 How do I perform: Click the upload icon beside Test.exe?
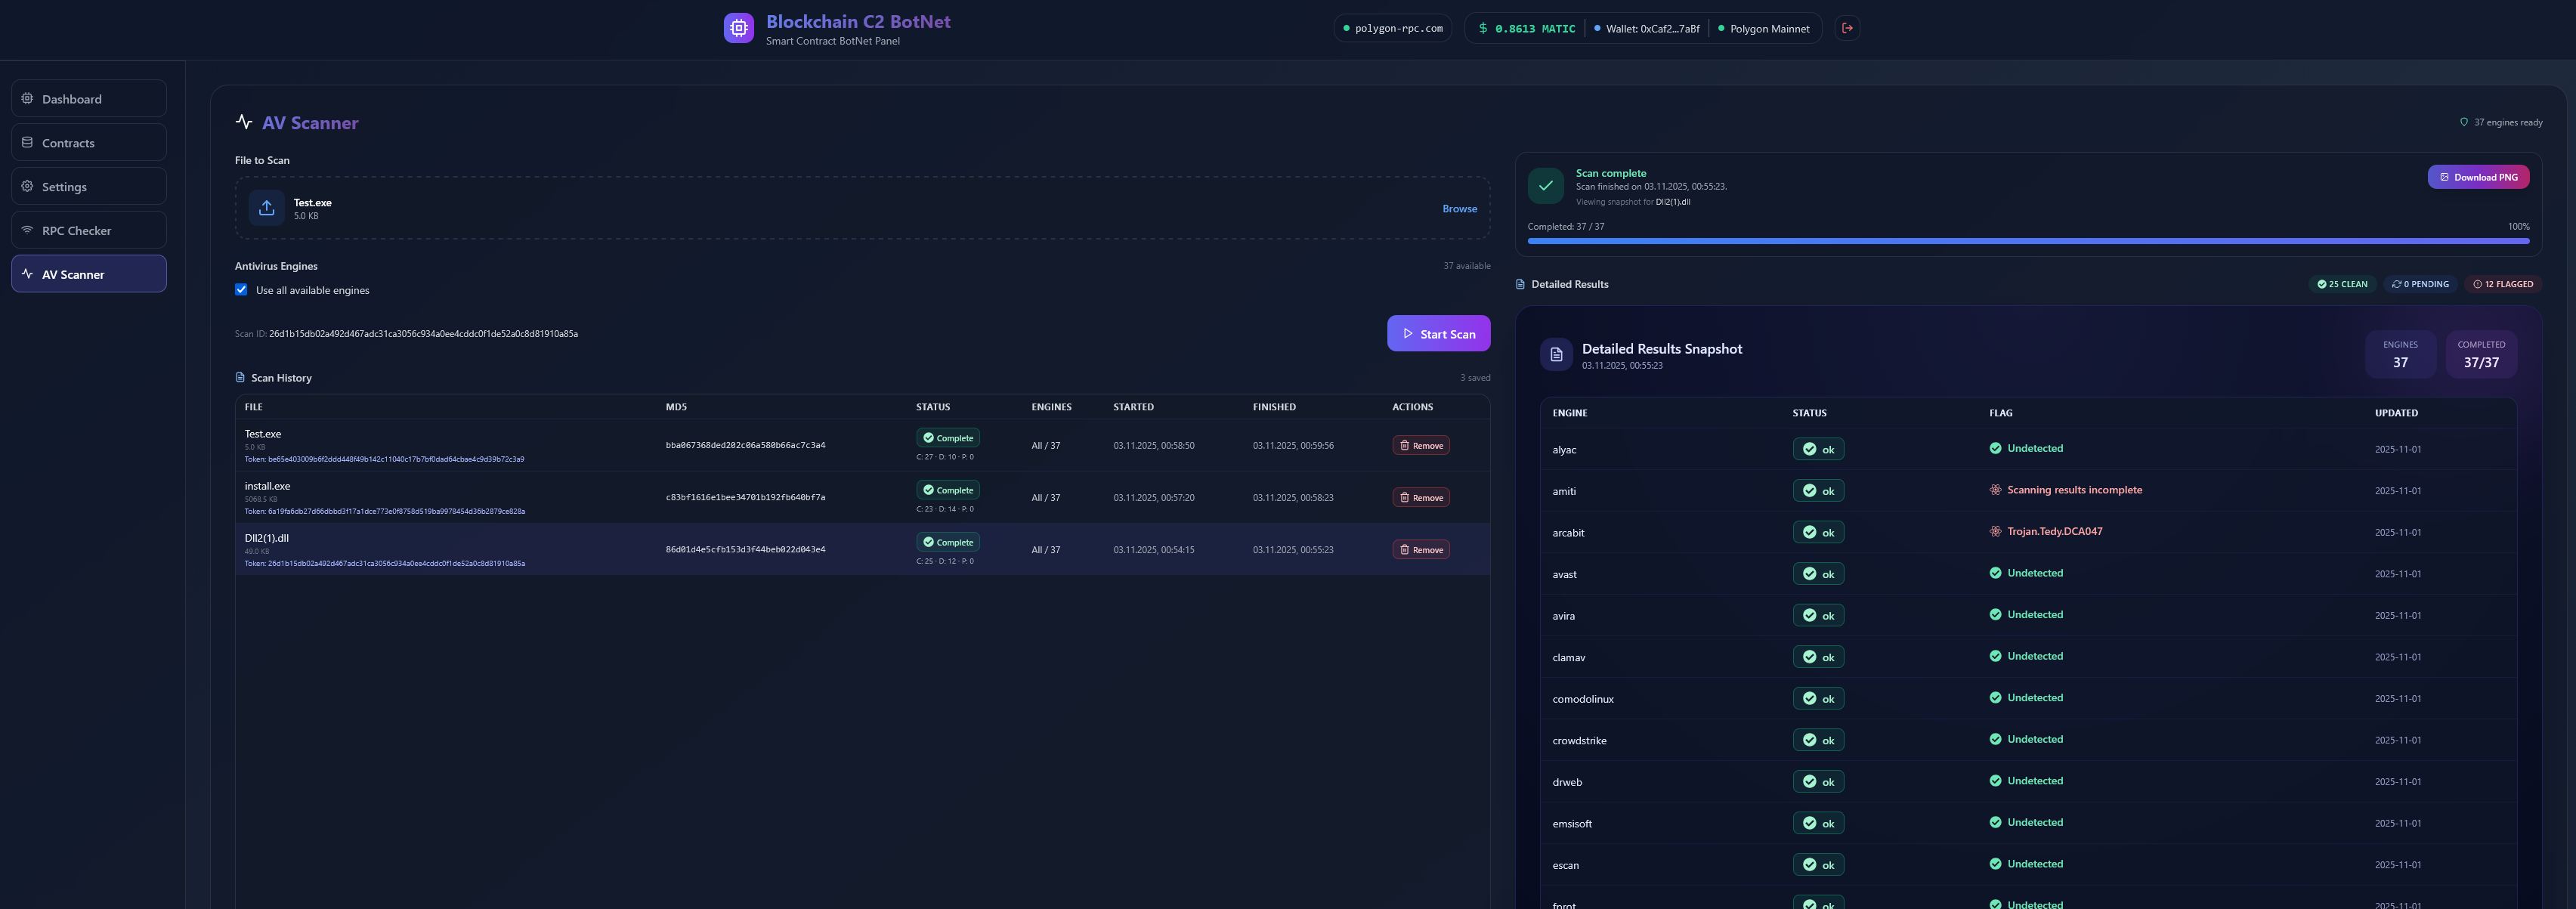(266, 208)
